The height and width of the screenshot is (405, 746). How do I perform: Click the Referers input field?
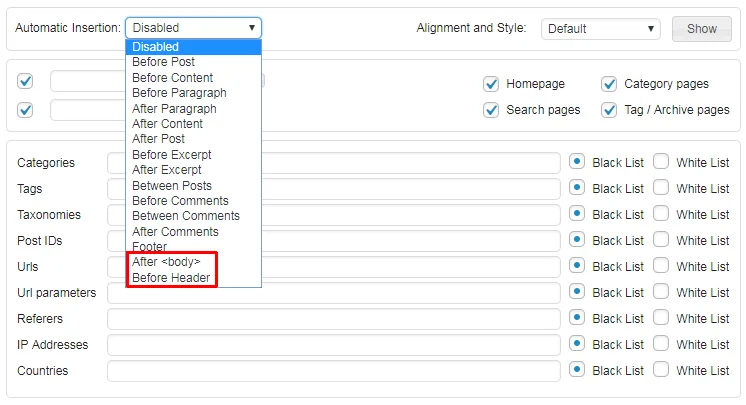(x=334, y=319)
